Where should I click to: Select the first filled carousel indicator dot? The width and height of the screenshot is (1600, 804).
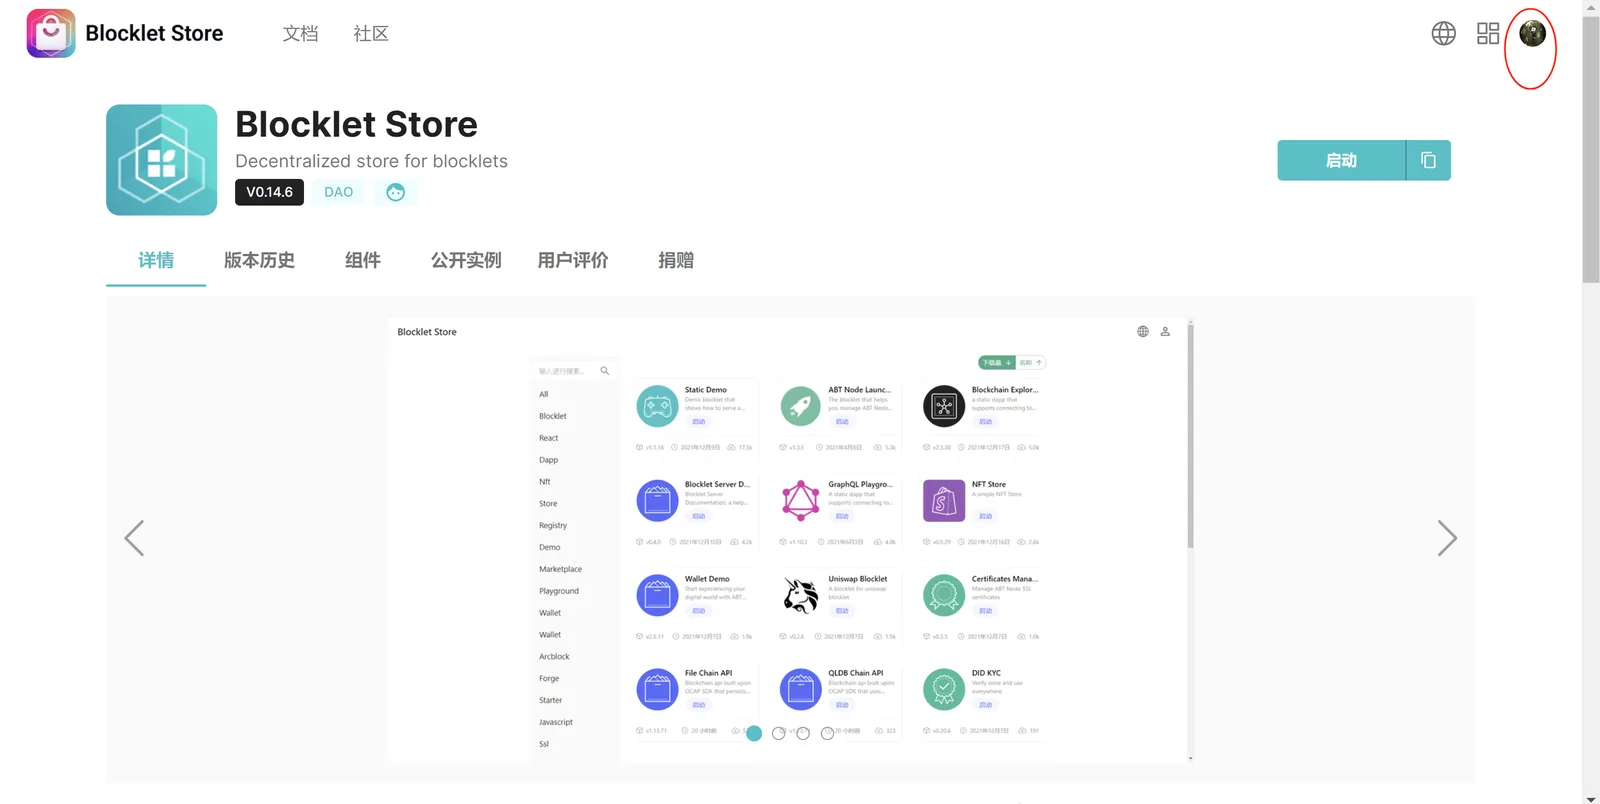click(754, 733)
